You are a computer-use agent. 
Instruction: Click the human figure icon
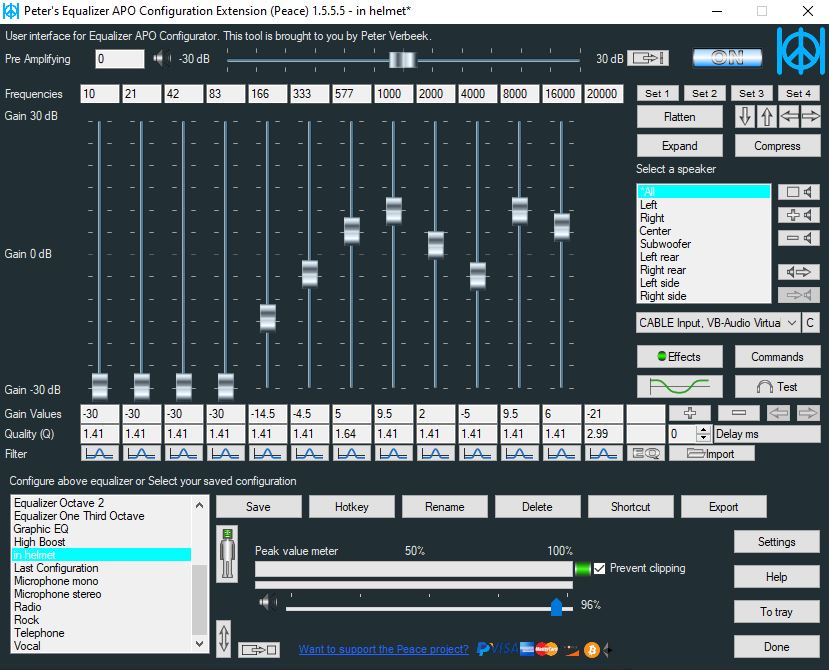click(227, 554)
